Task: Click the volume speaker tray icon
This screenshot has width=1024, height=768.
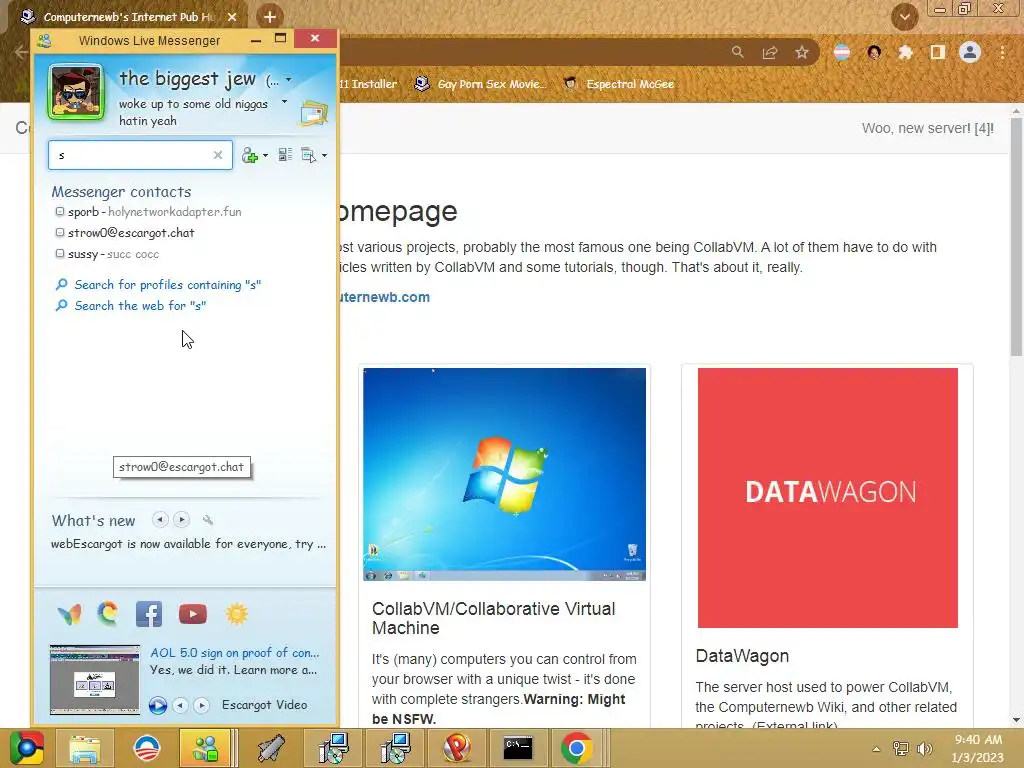Action: pos(924,749)
